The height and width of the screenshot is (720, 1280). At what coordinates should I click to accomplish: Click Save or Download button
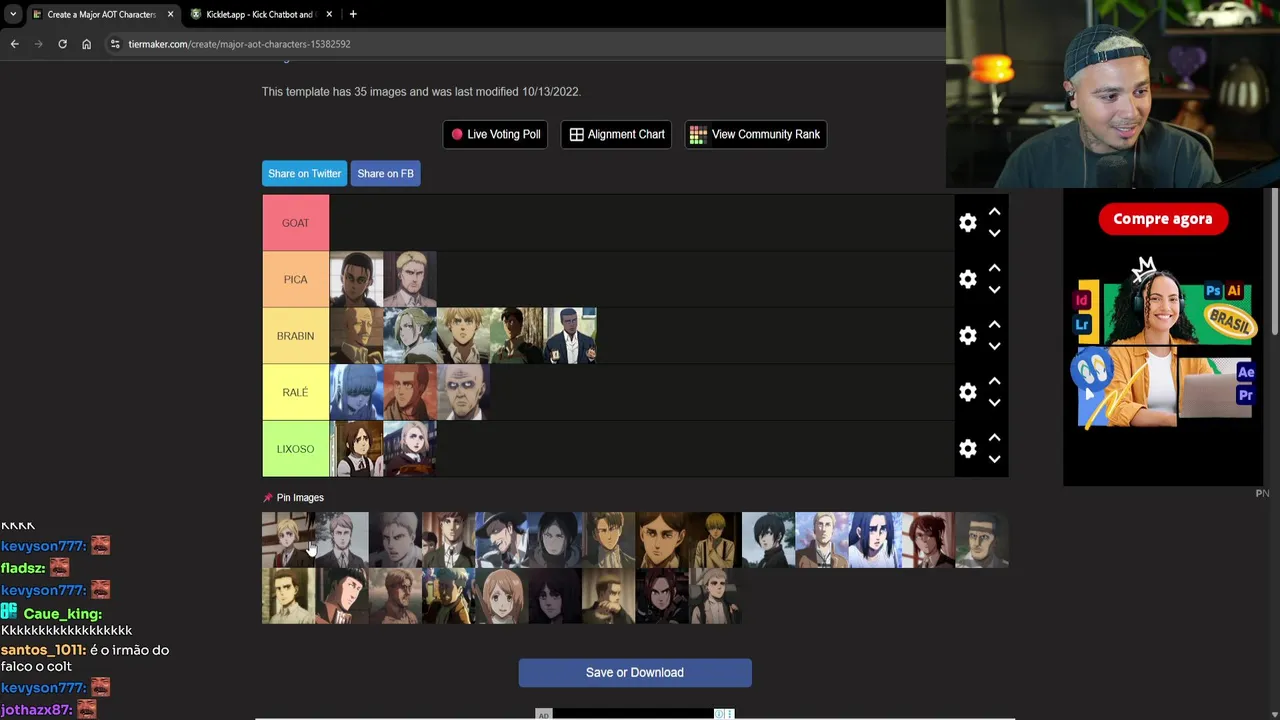(635, 672)
